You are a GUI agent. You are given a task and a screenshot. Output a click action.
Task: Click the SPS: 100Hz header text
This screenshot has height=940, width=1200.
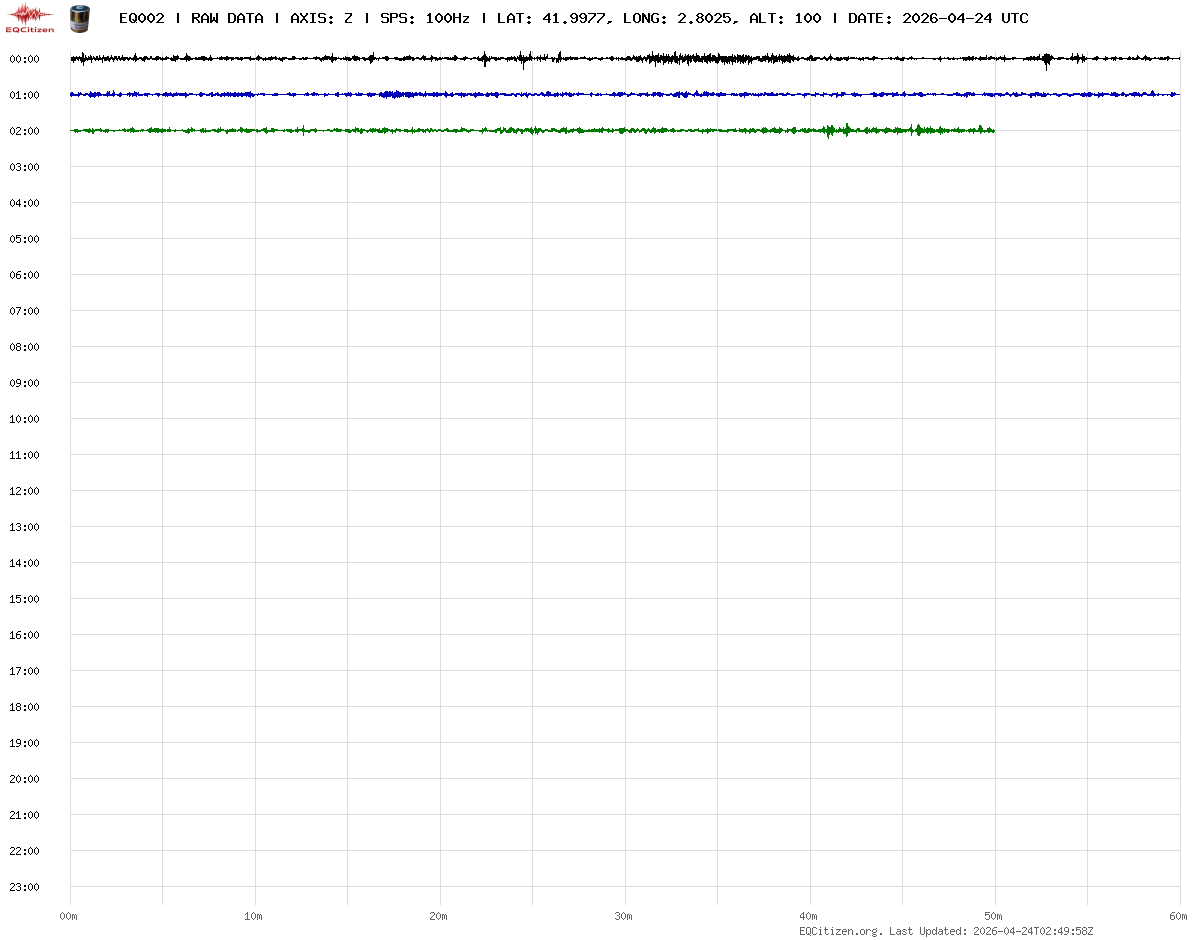(425, 18)
